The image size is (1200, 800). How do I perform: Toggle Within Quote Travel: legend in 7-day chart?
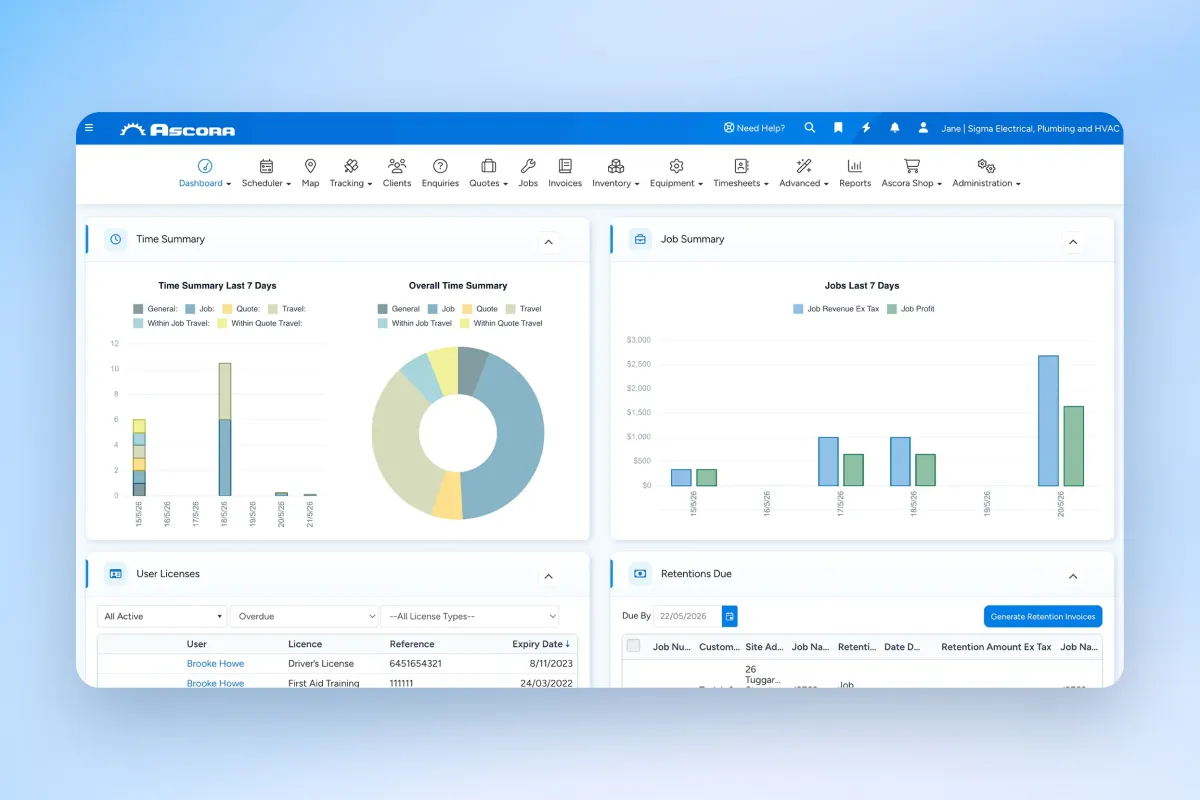click(259, 323)
